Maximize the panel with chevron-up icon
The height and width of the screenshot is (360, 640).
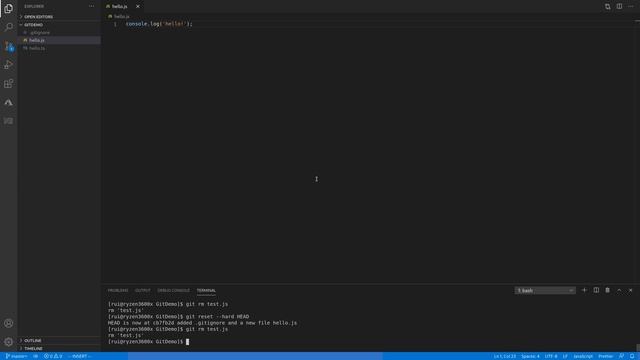pos(619,290)
